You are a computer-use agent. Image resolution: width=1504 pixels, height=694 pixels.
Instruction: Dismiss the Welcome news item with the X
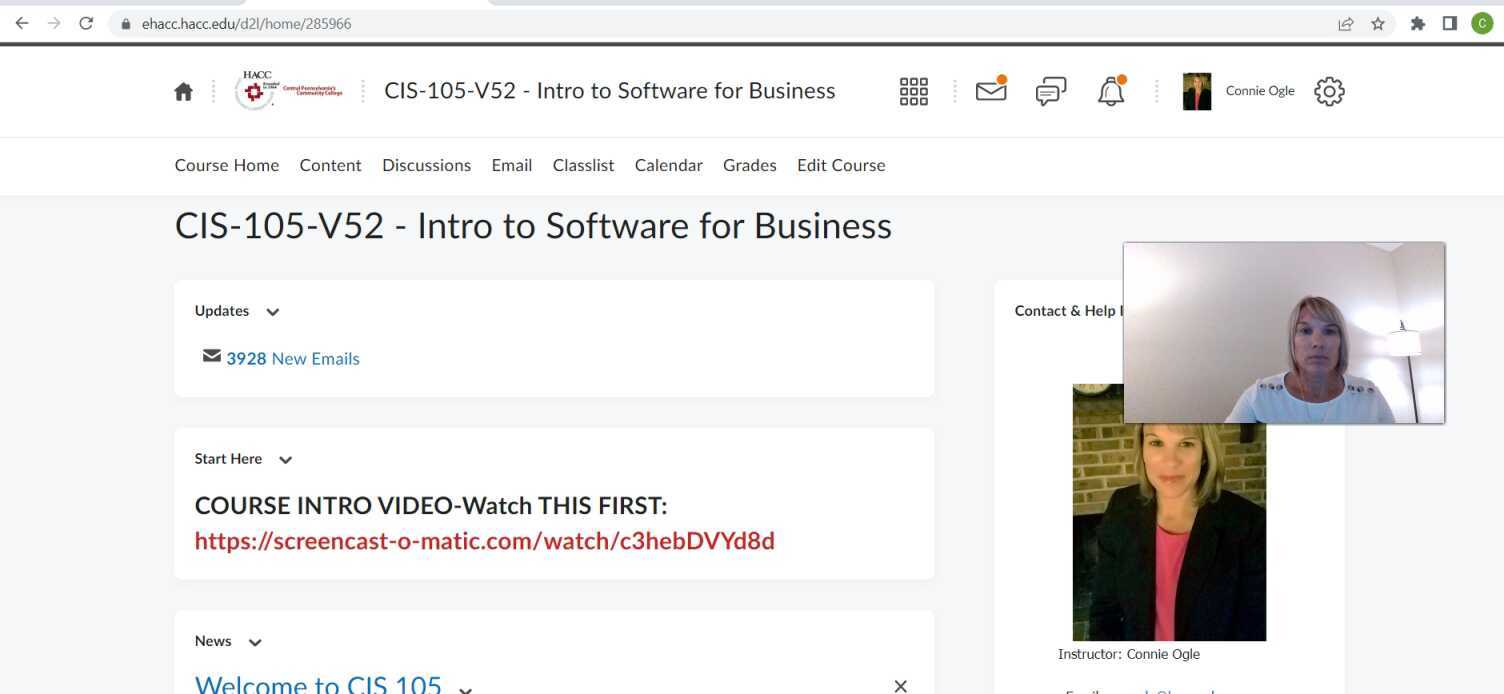(x=899, y=686)
